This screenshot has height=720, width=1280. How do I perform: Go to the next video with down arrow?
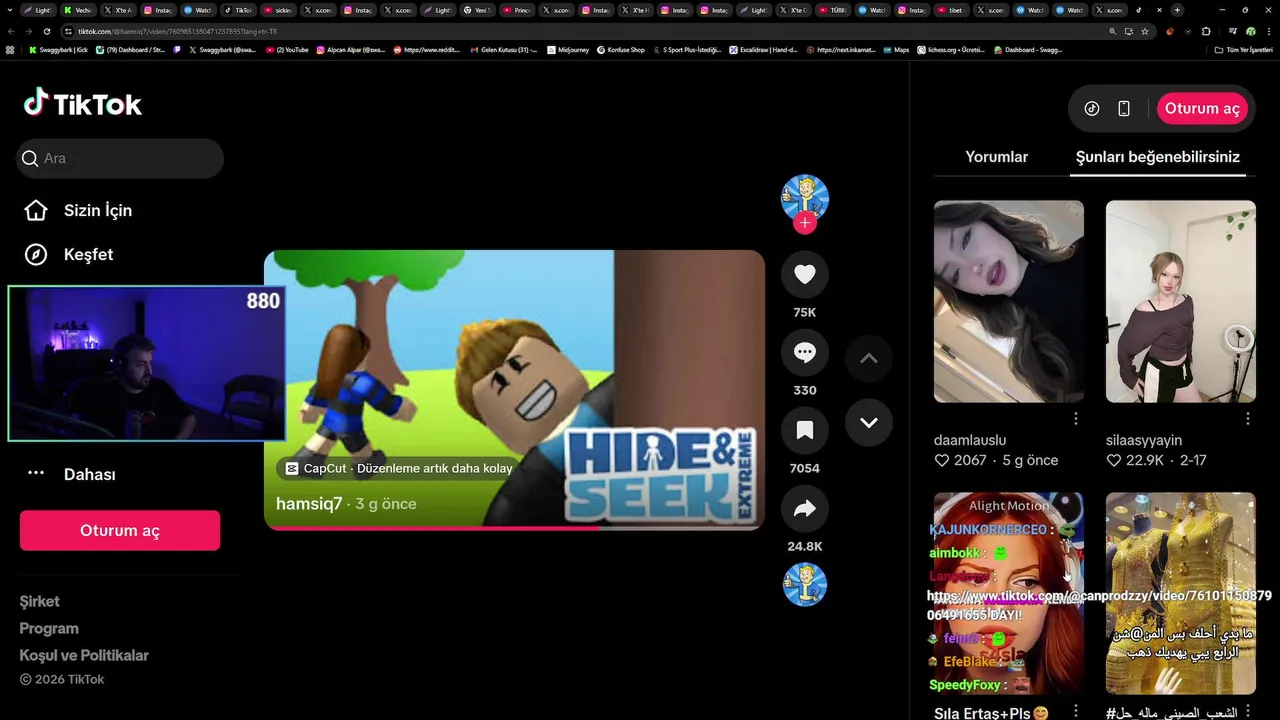coord(869,422)
